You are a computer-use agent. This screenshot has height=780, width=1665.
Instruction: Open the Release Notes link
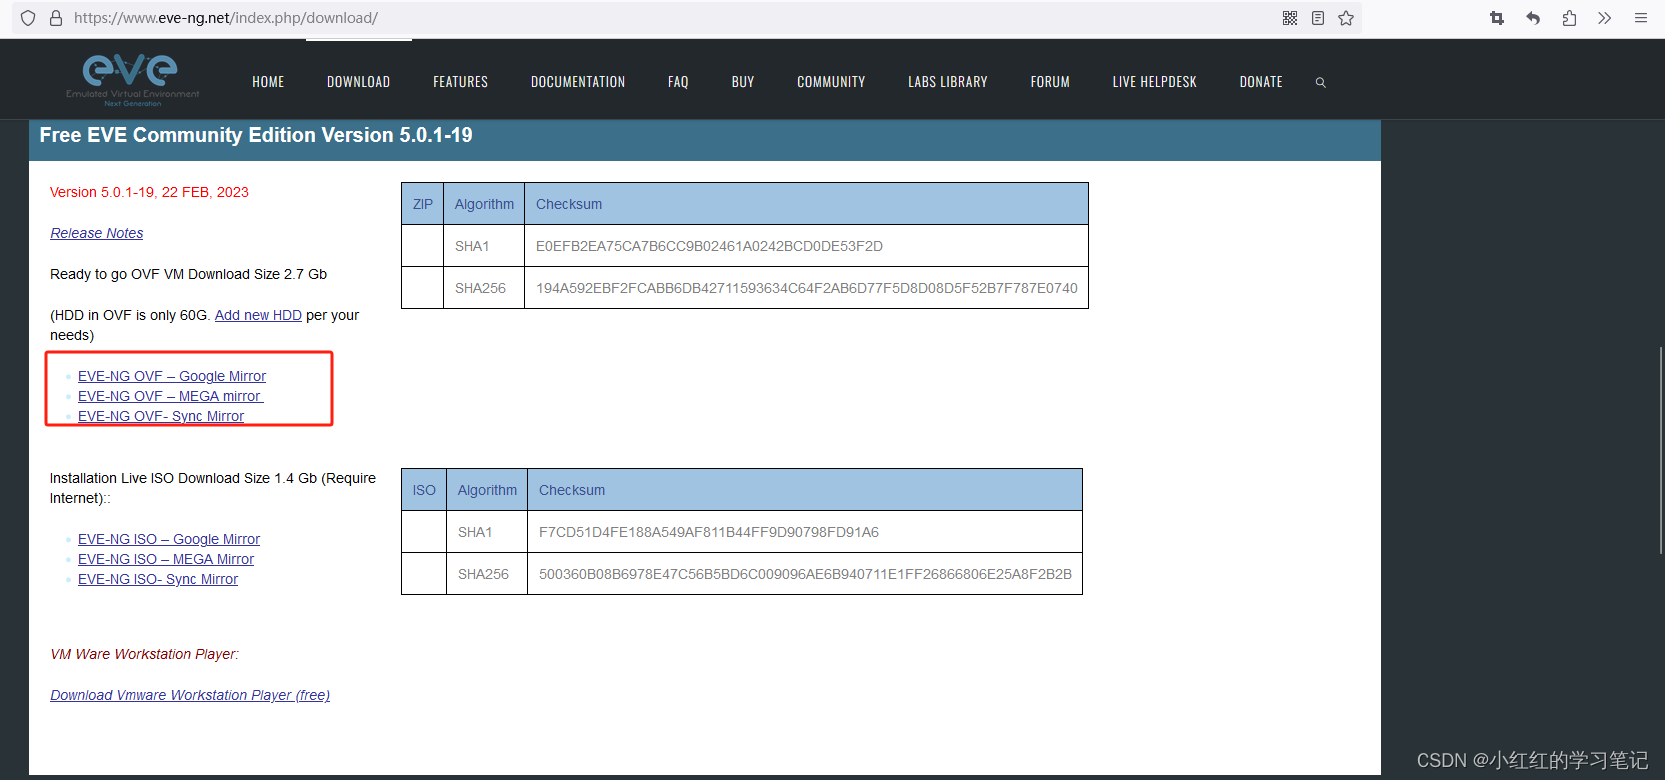(97, 233)
